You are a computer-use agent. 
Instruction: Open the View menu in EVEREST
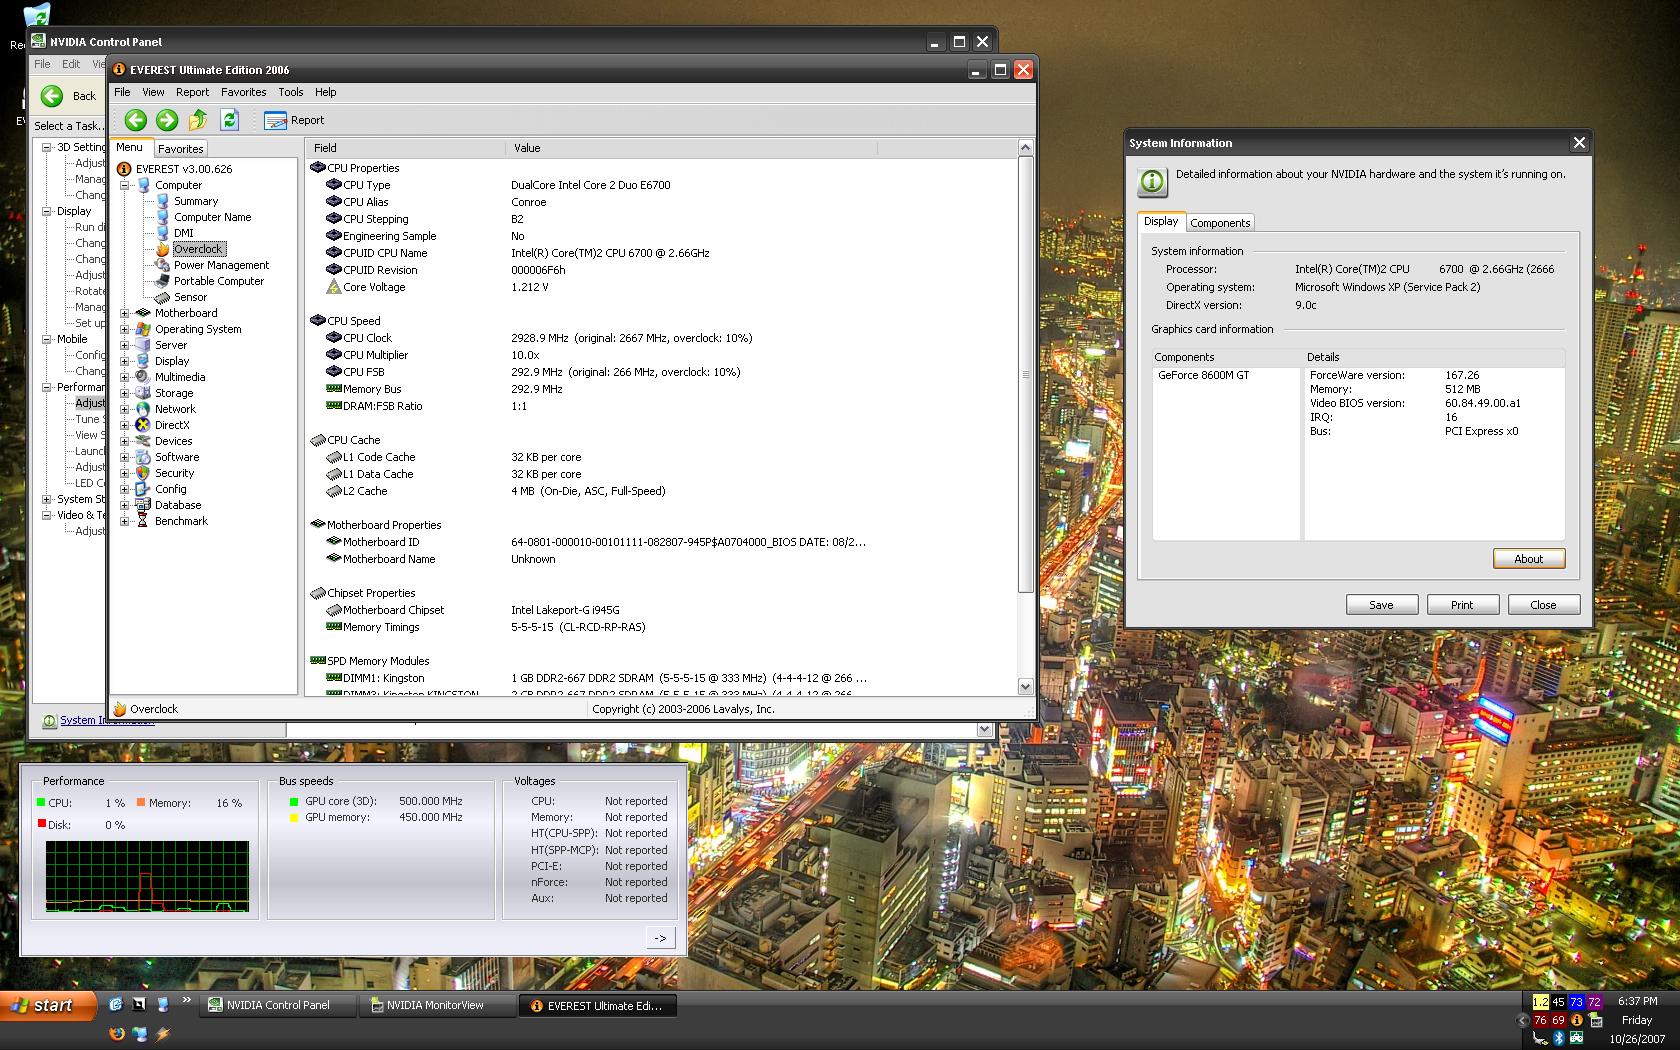point(153,92)
